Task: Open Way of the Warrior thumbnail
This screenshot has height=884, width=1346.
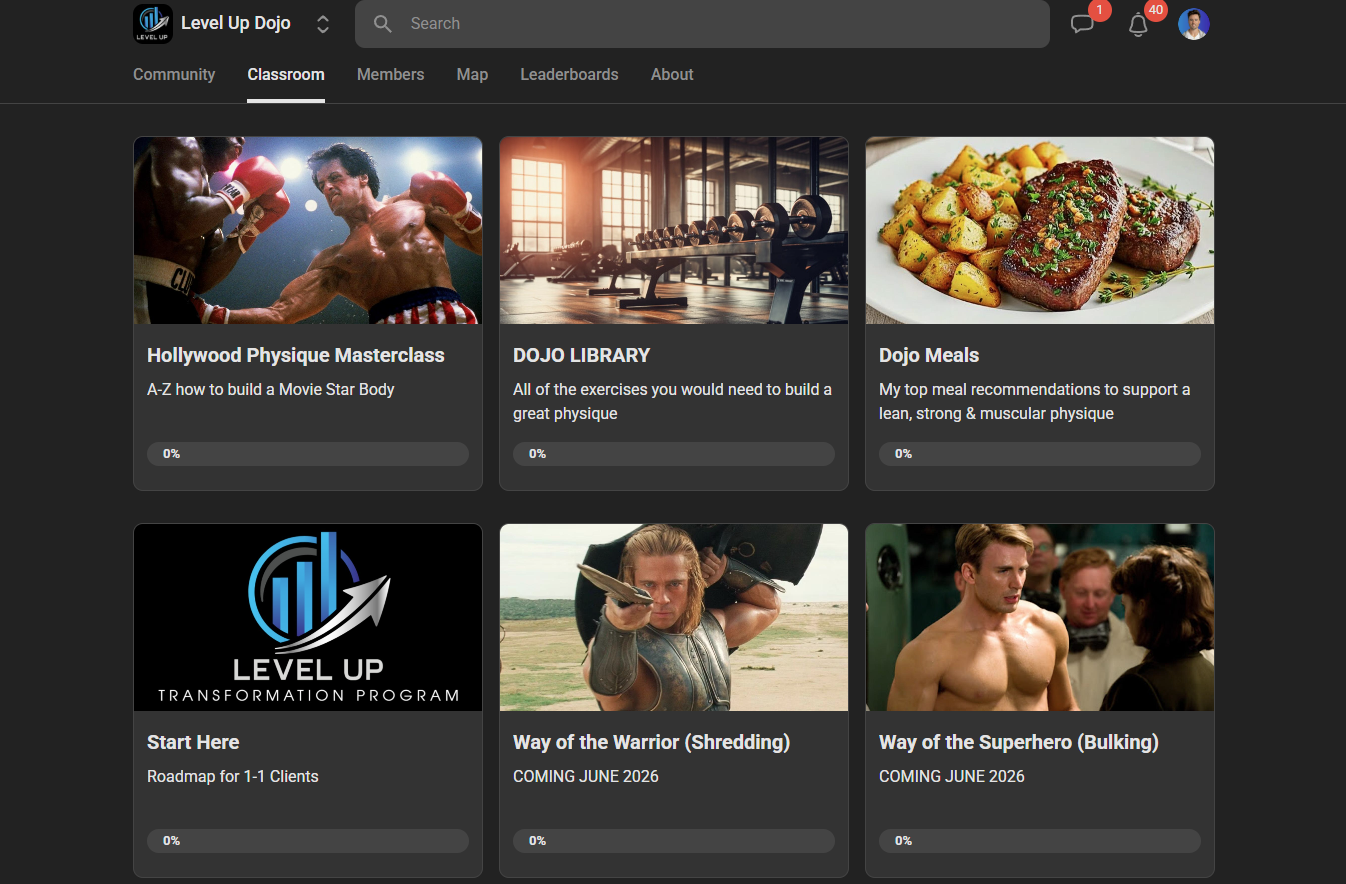Action: pos(674,617)
